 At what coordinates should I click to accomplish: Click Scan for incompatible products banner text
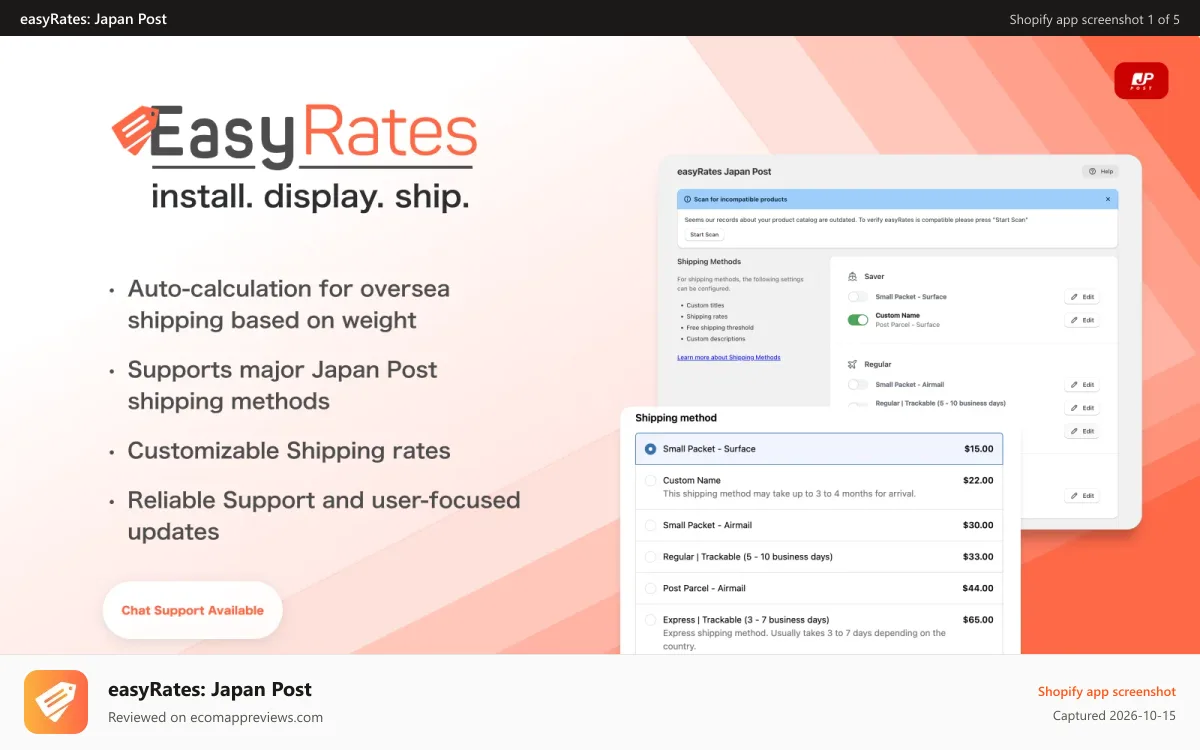(x=741, y=199)
